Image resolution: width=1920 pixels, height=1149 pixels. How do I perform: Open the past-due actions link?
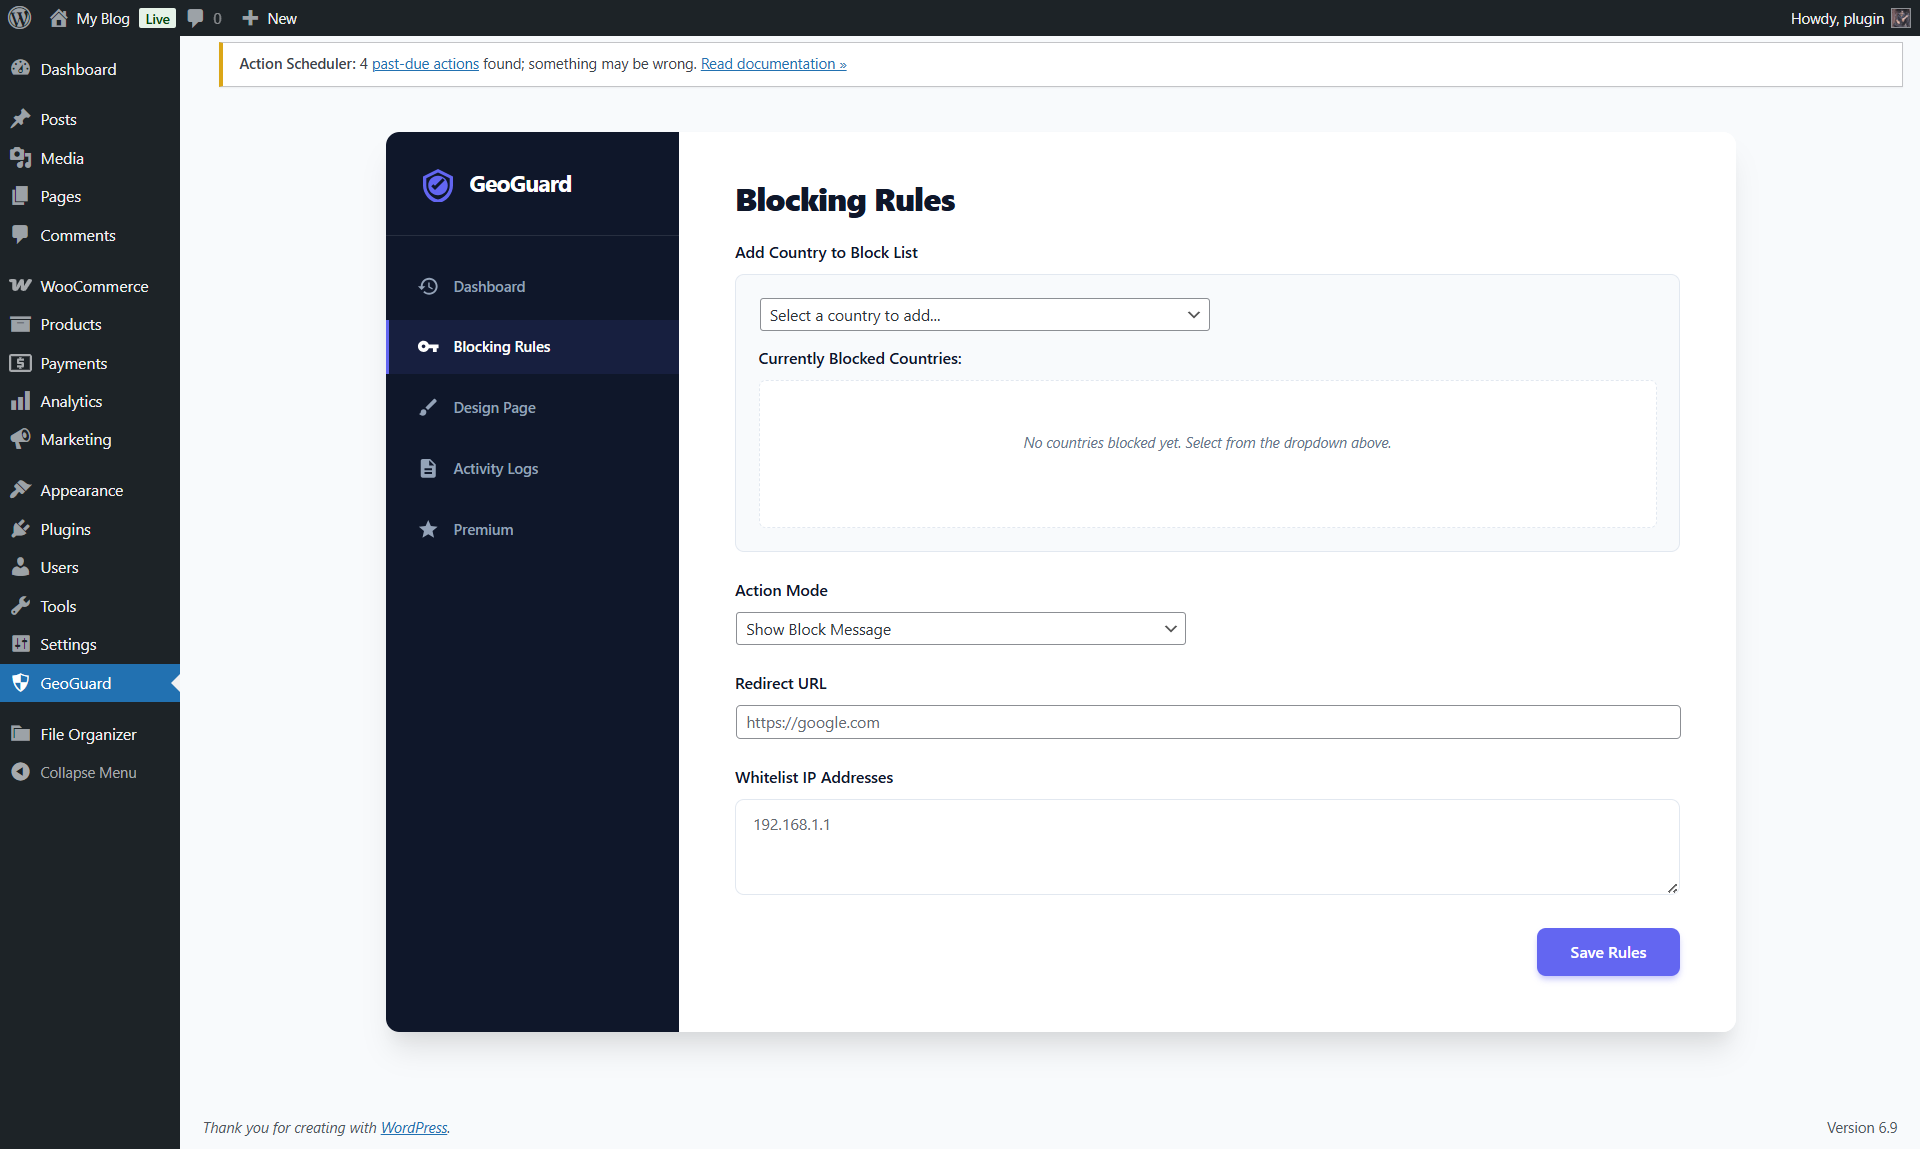click(x=424, y=63)
